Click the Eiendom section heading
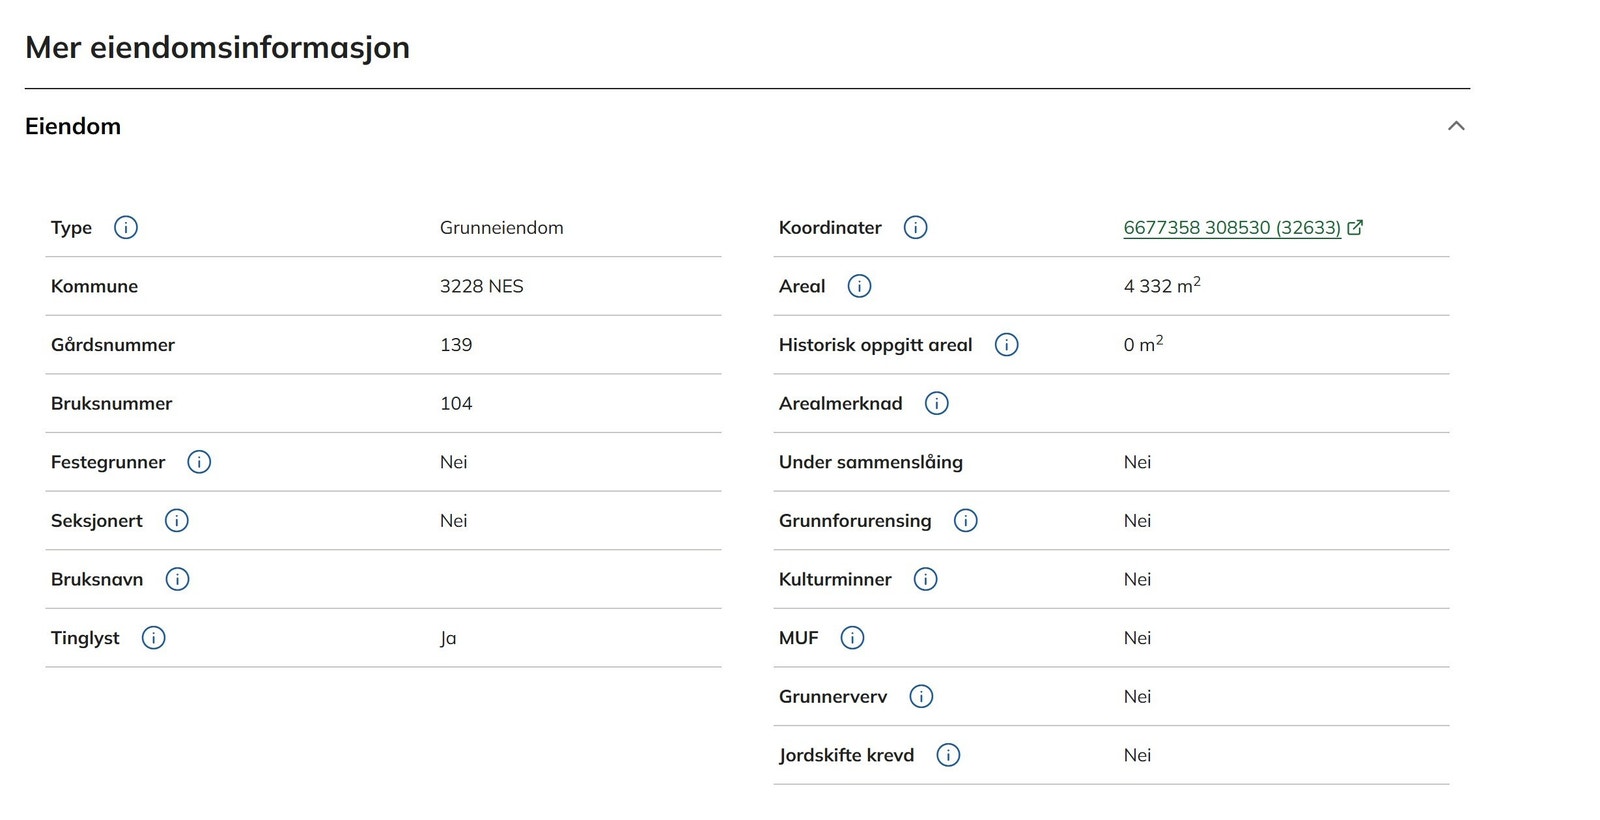This screenshot has width=1600, height=820. click(73, 126)
